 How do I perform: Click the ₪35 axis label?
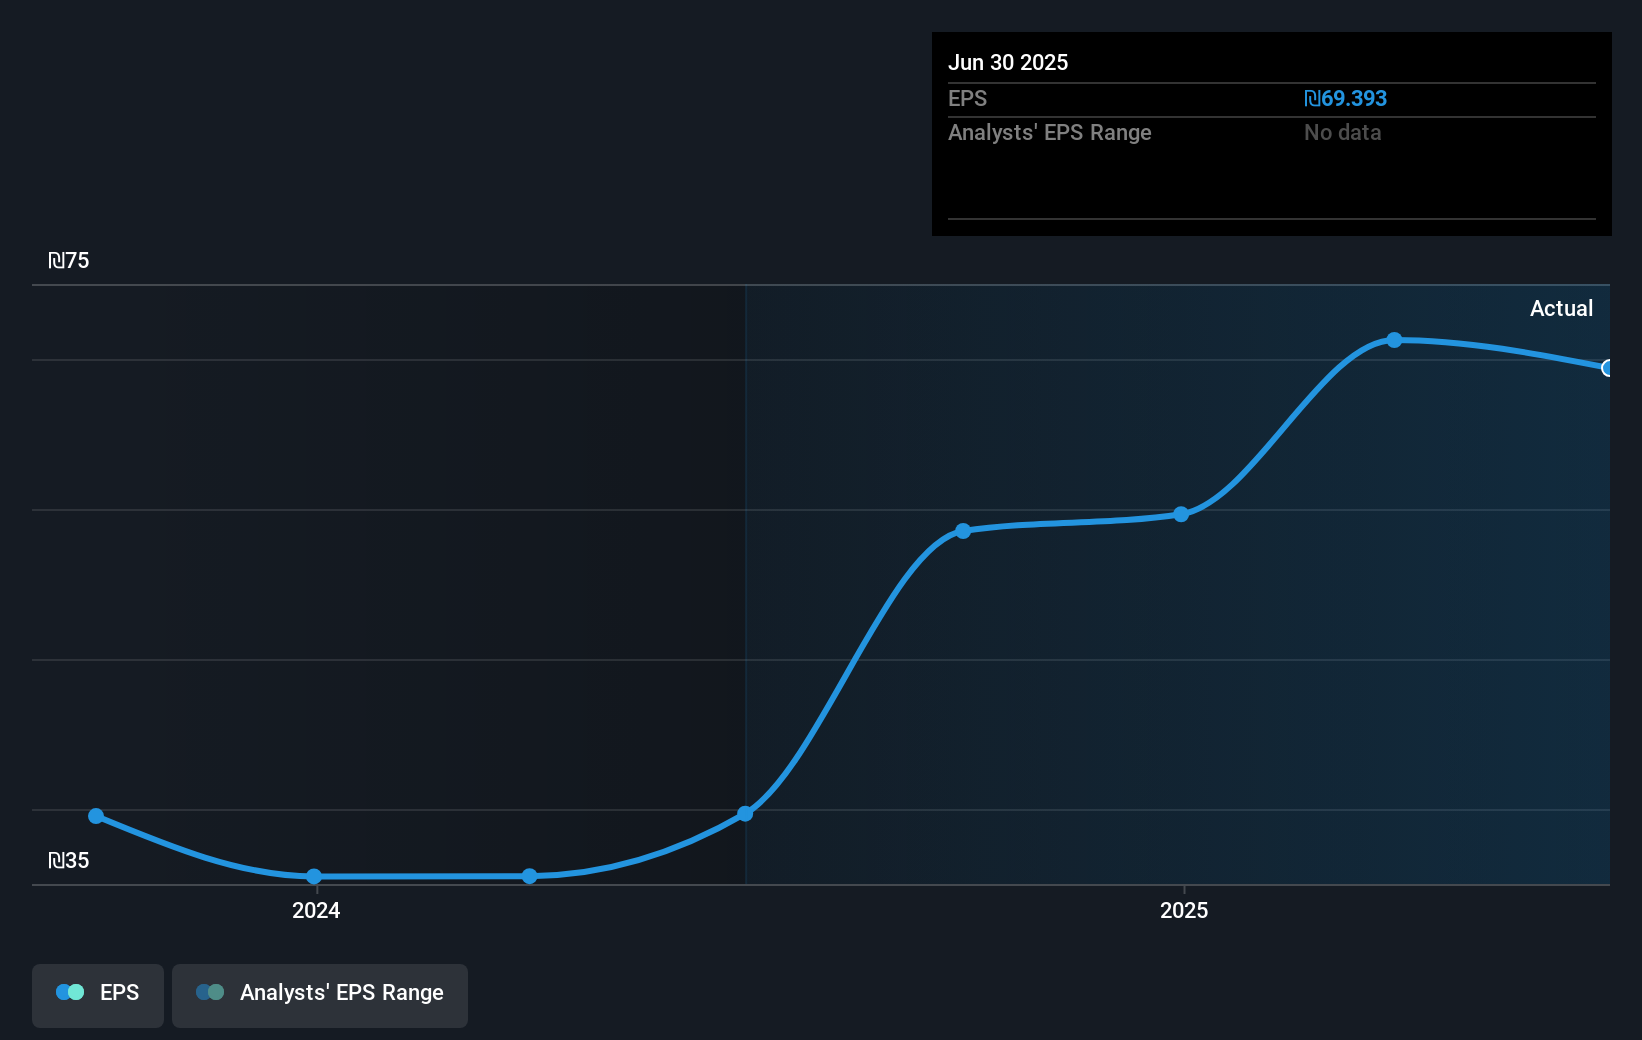(x=69, y=860)
